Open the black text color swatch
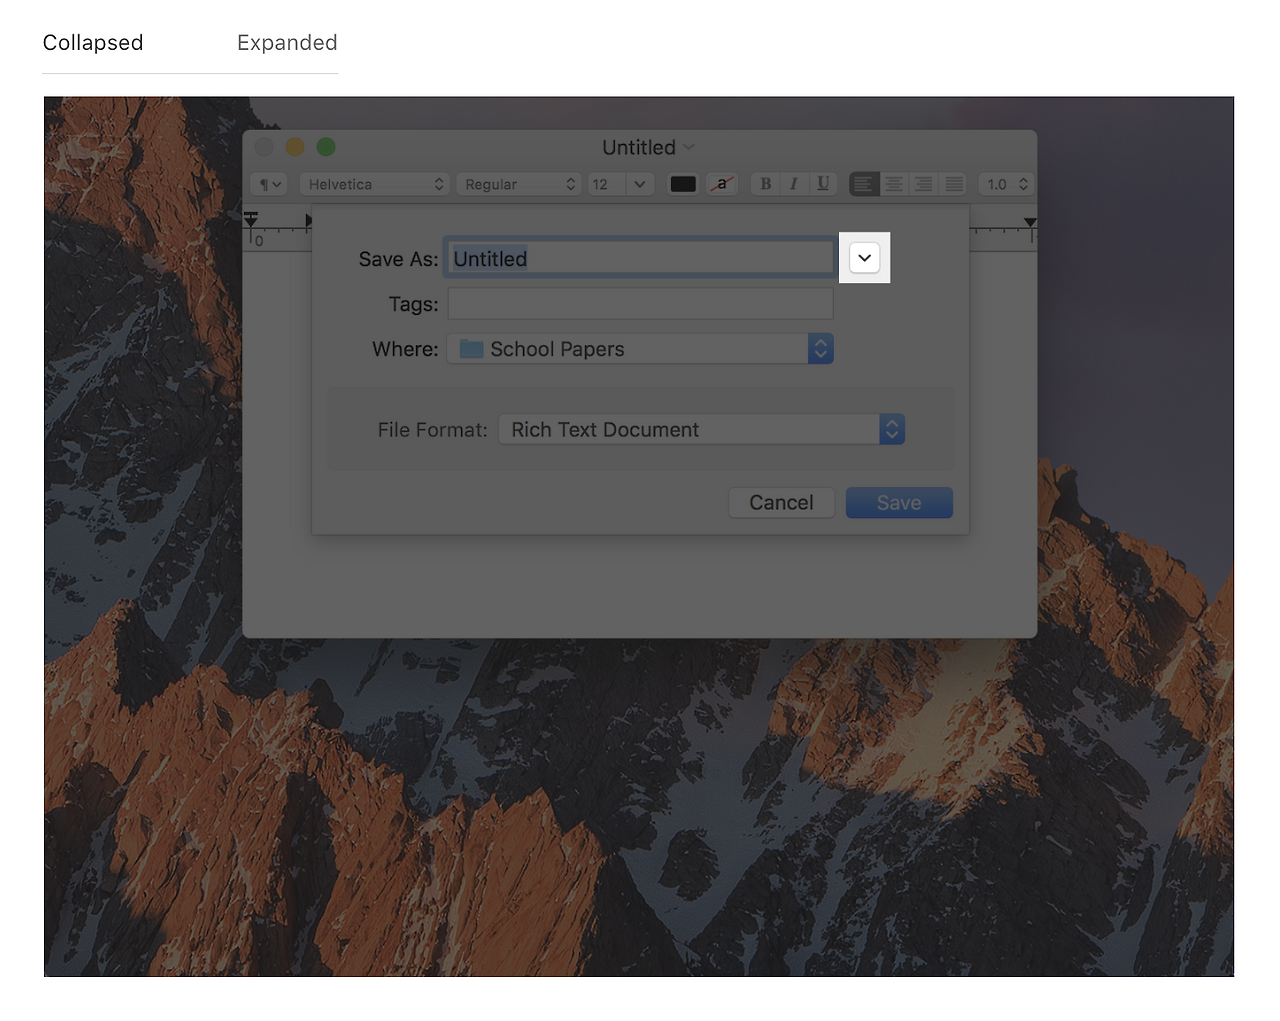The height and width of the screenshot is (1021, 1280). [x=683, y=184]
